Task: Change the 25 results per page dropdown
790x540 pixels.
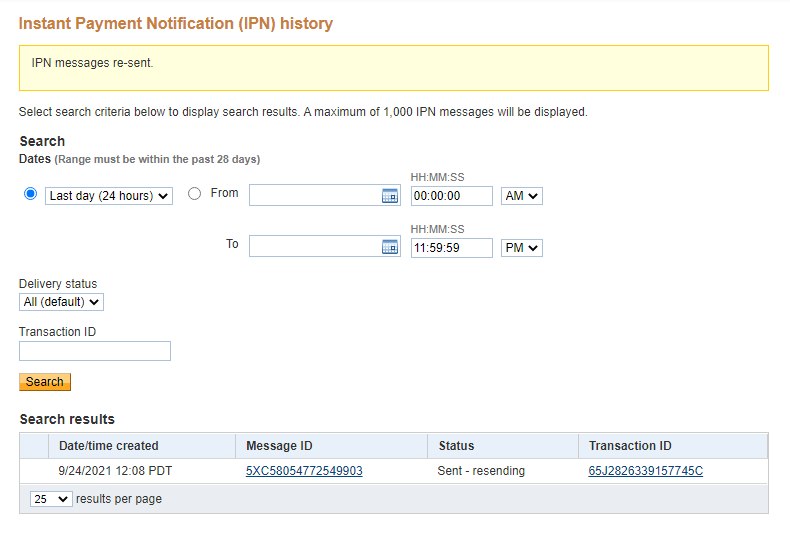Action: (x=51, y=498)
